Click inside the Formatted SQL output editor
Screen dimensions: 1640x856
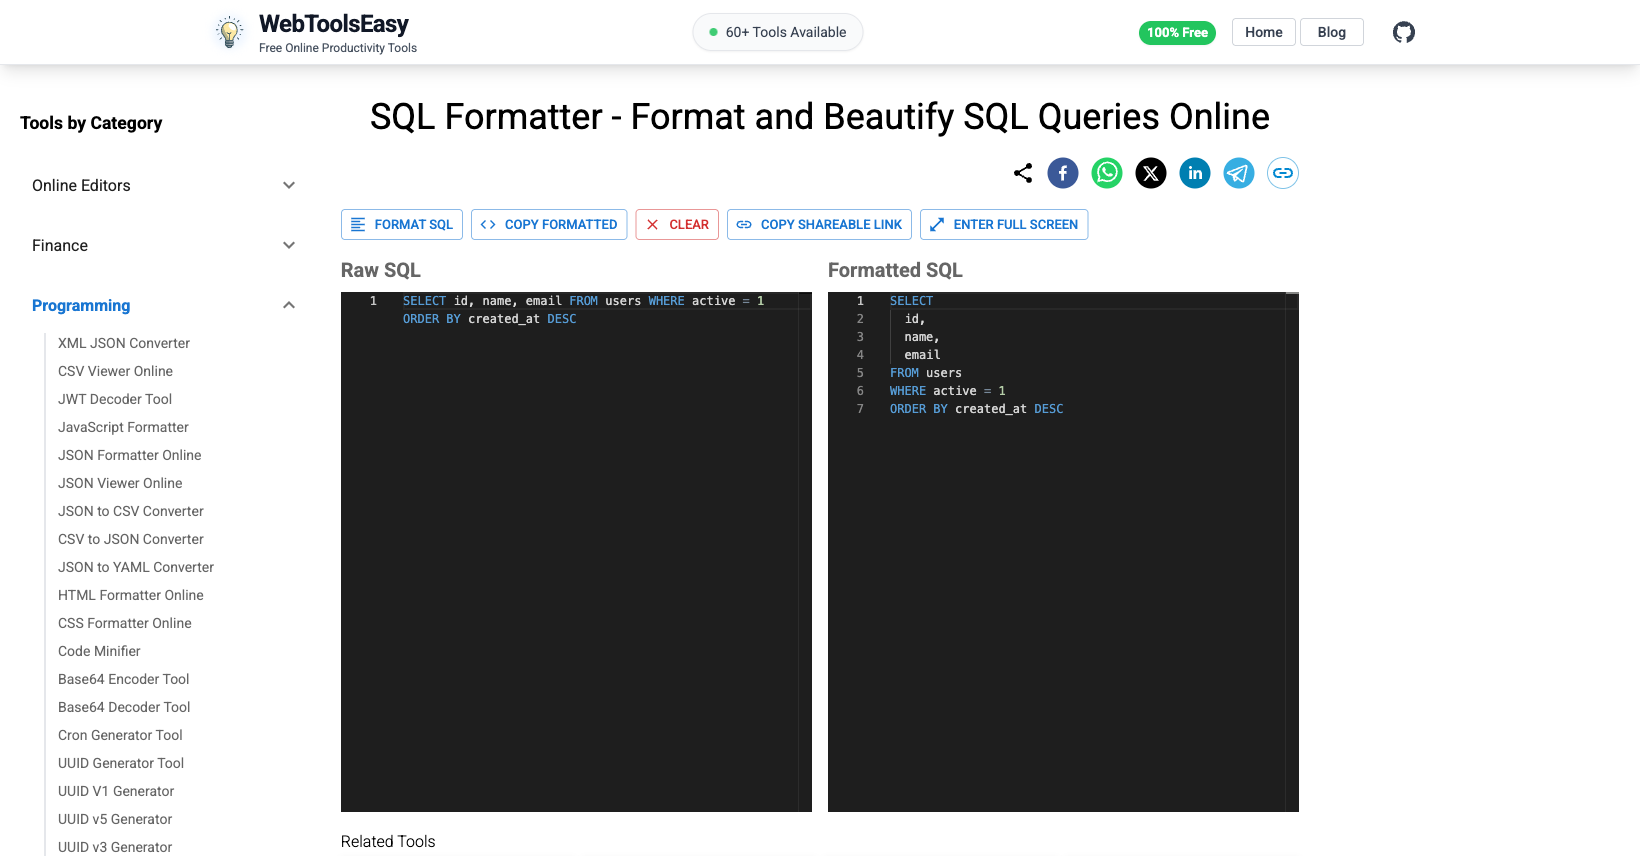[x=1063, y=552]
